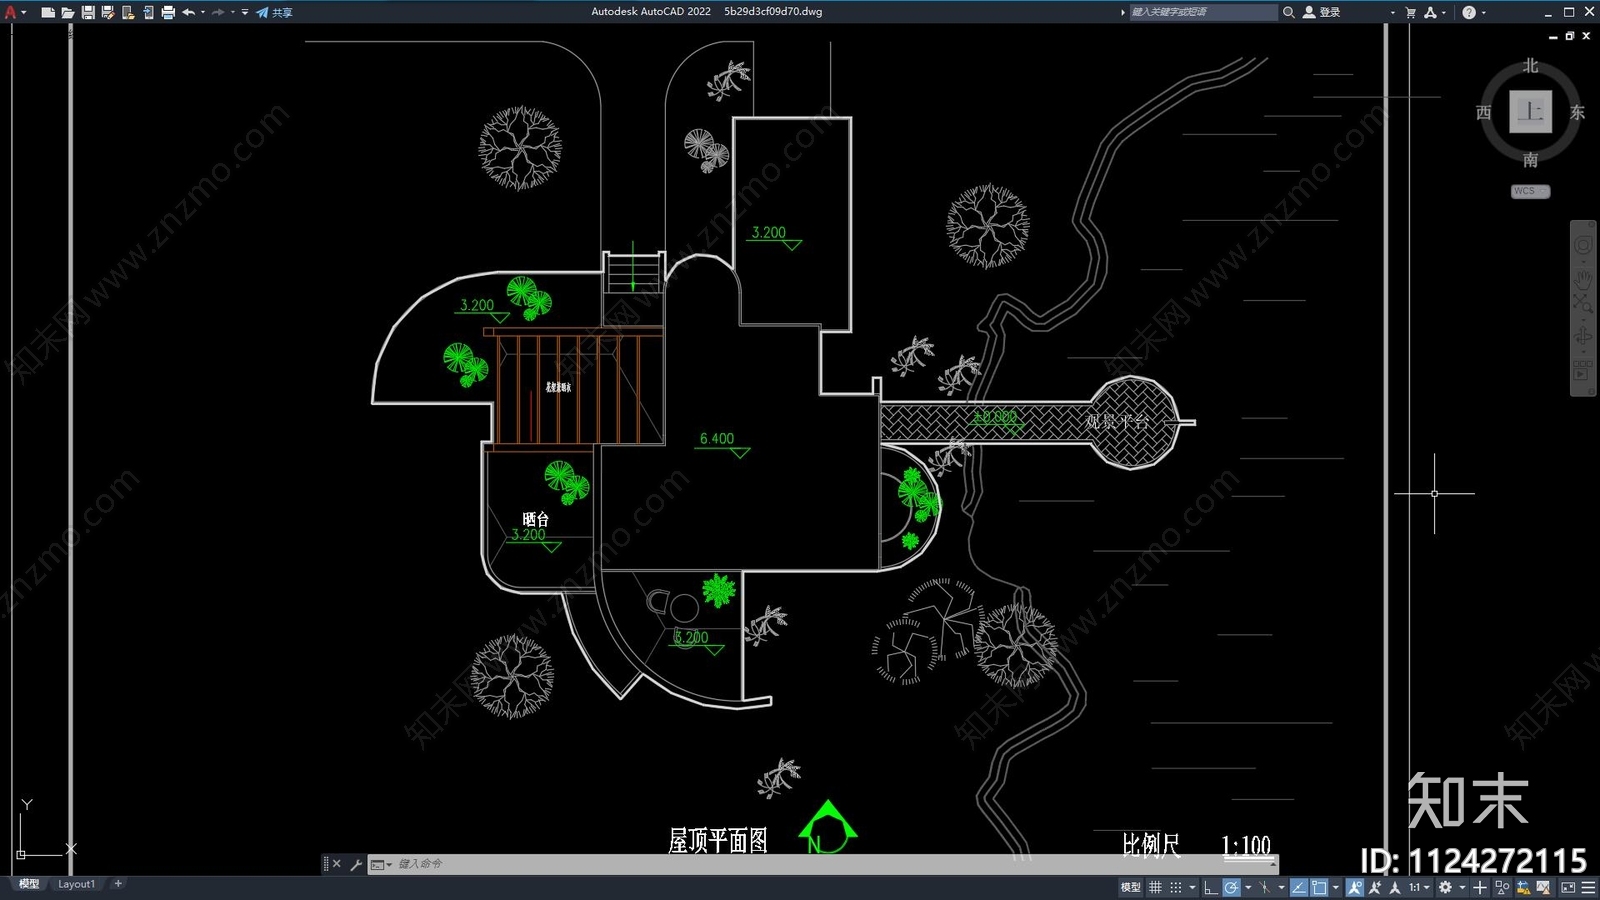This screenshot has width=1600, height=900.
Task: Open workspace switching gear icon
Action: [x=1445, y=887]
